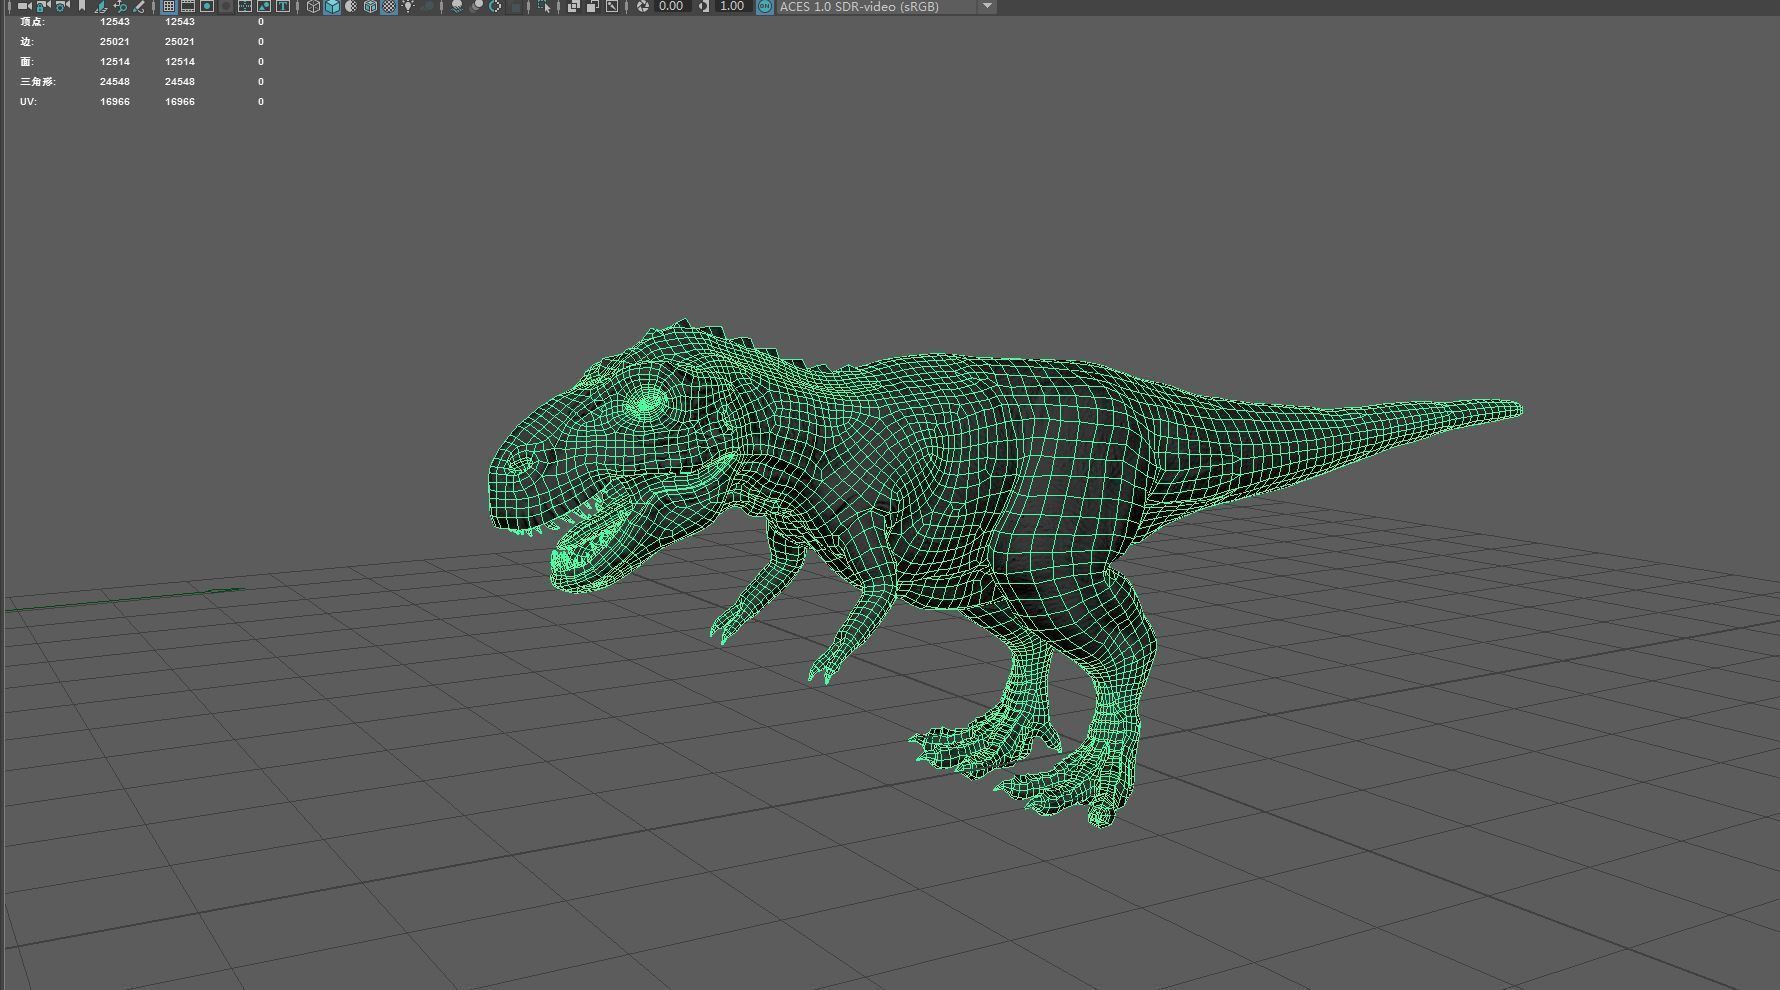Click the Exposure aperture icon
Screen dimensions: 1780x990
pyautogui.click(x=642, y=6)
